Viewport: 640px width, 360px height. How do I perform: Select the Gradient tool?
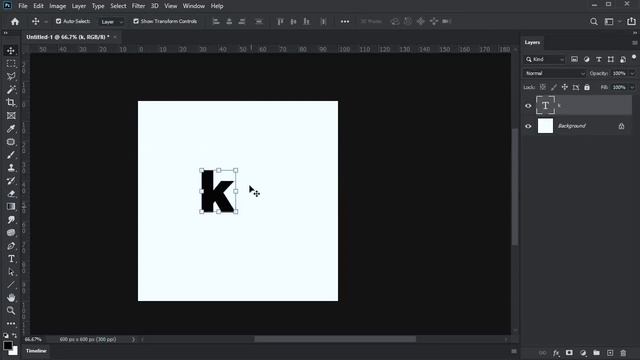pos(11,207)
